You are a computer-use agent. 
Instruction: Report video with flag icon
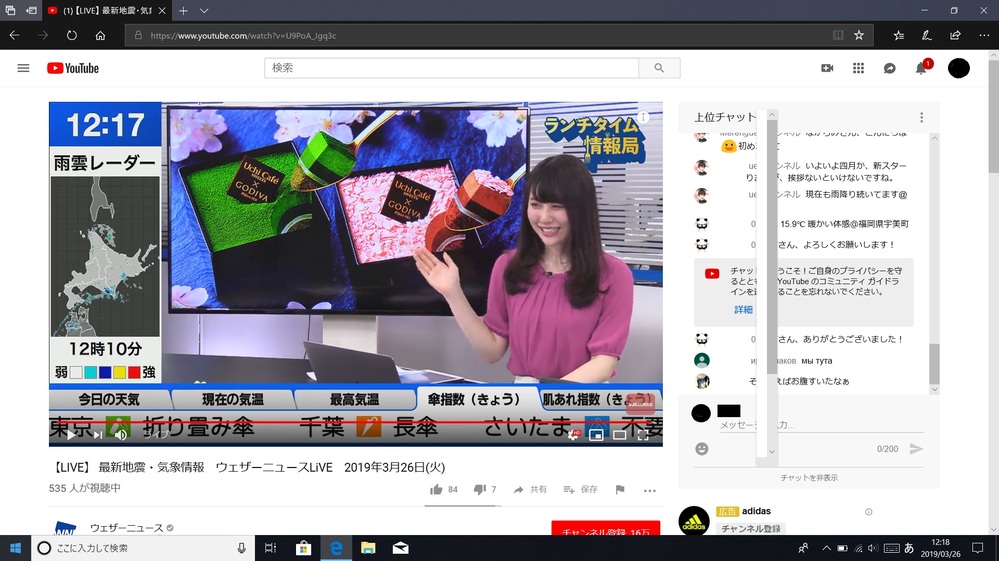(x=620, y=490)
